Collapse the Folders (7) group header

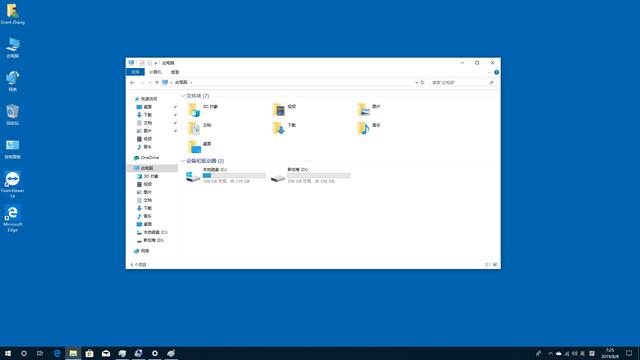196,96
